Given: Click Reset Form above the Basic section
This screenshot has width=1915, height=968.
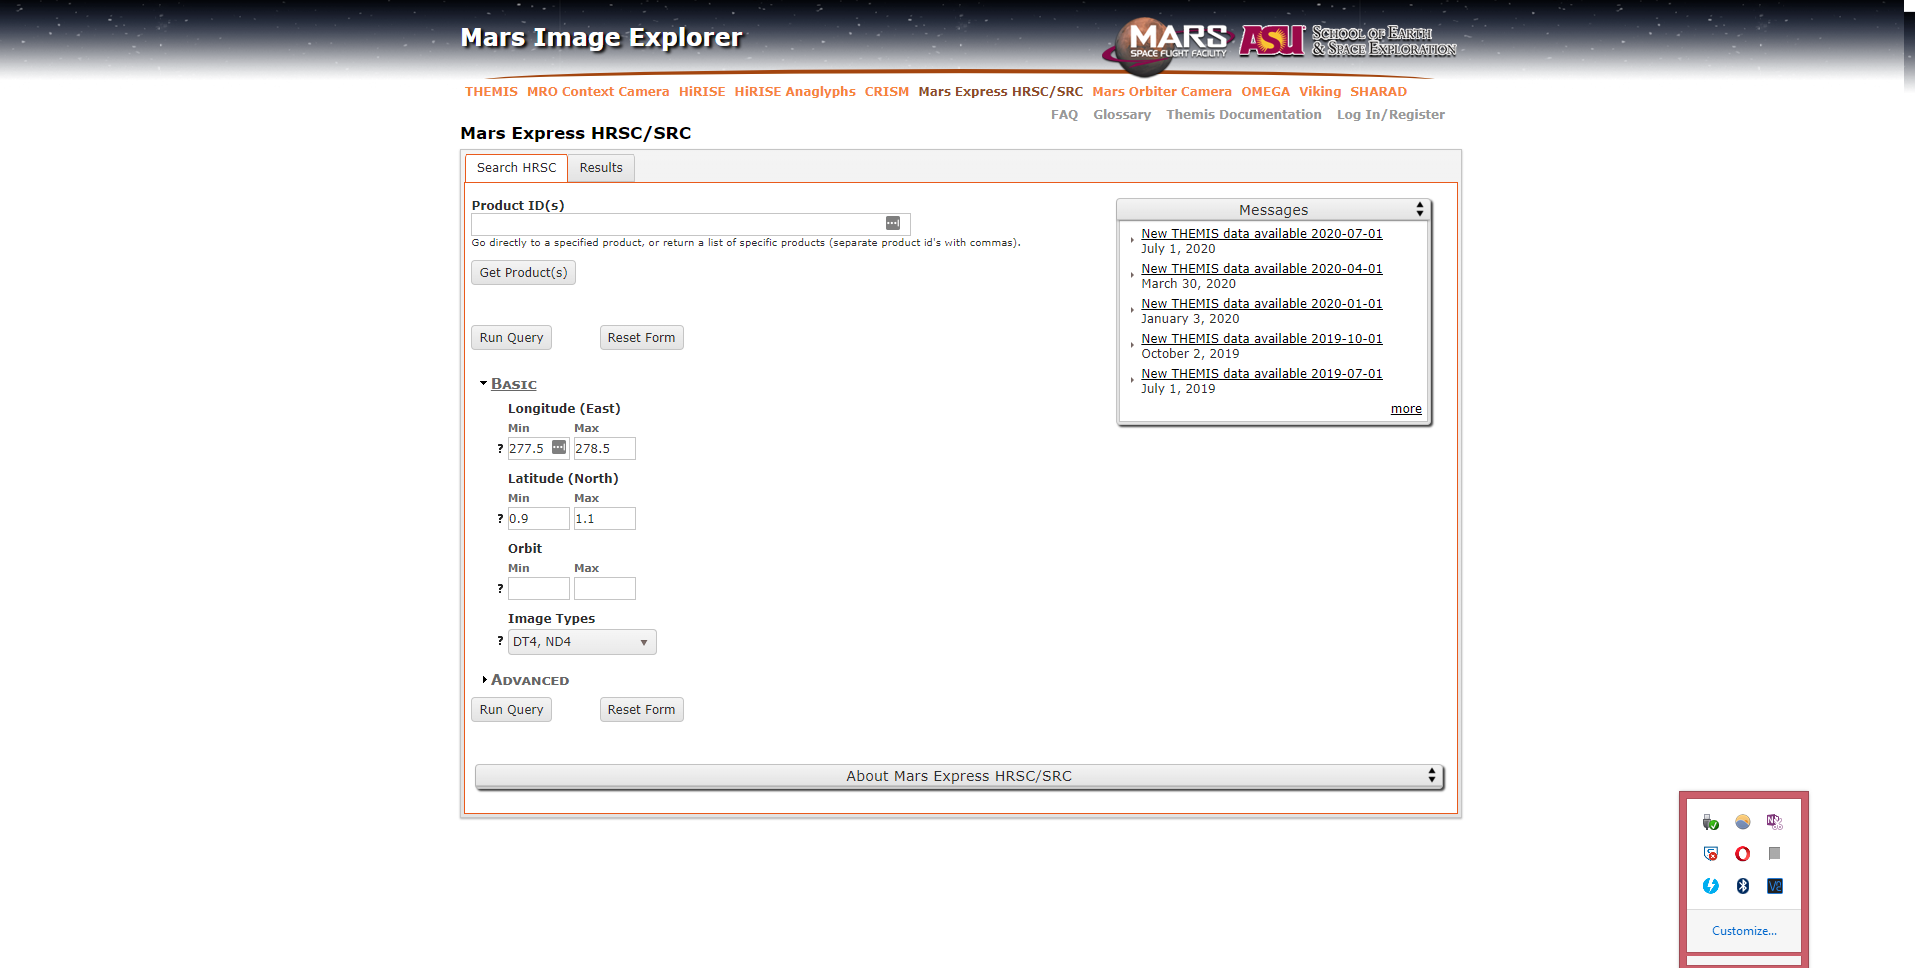Looking at the screenshot, I should (x=641, y=338).
